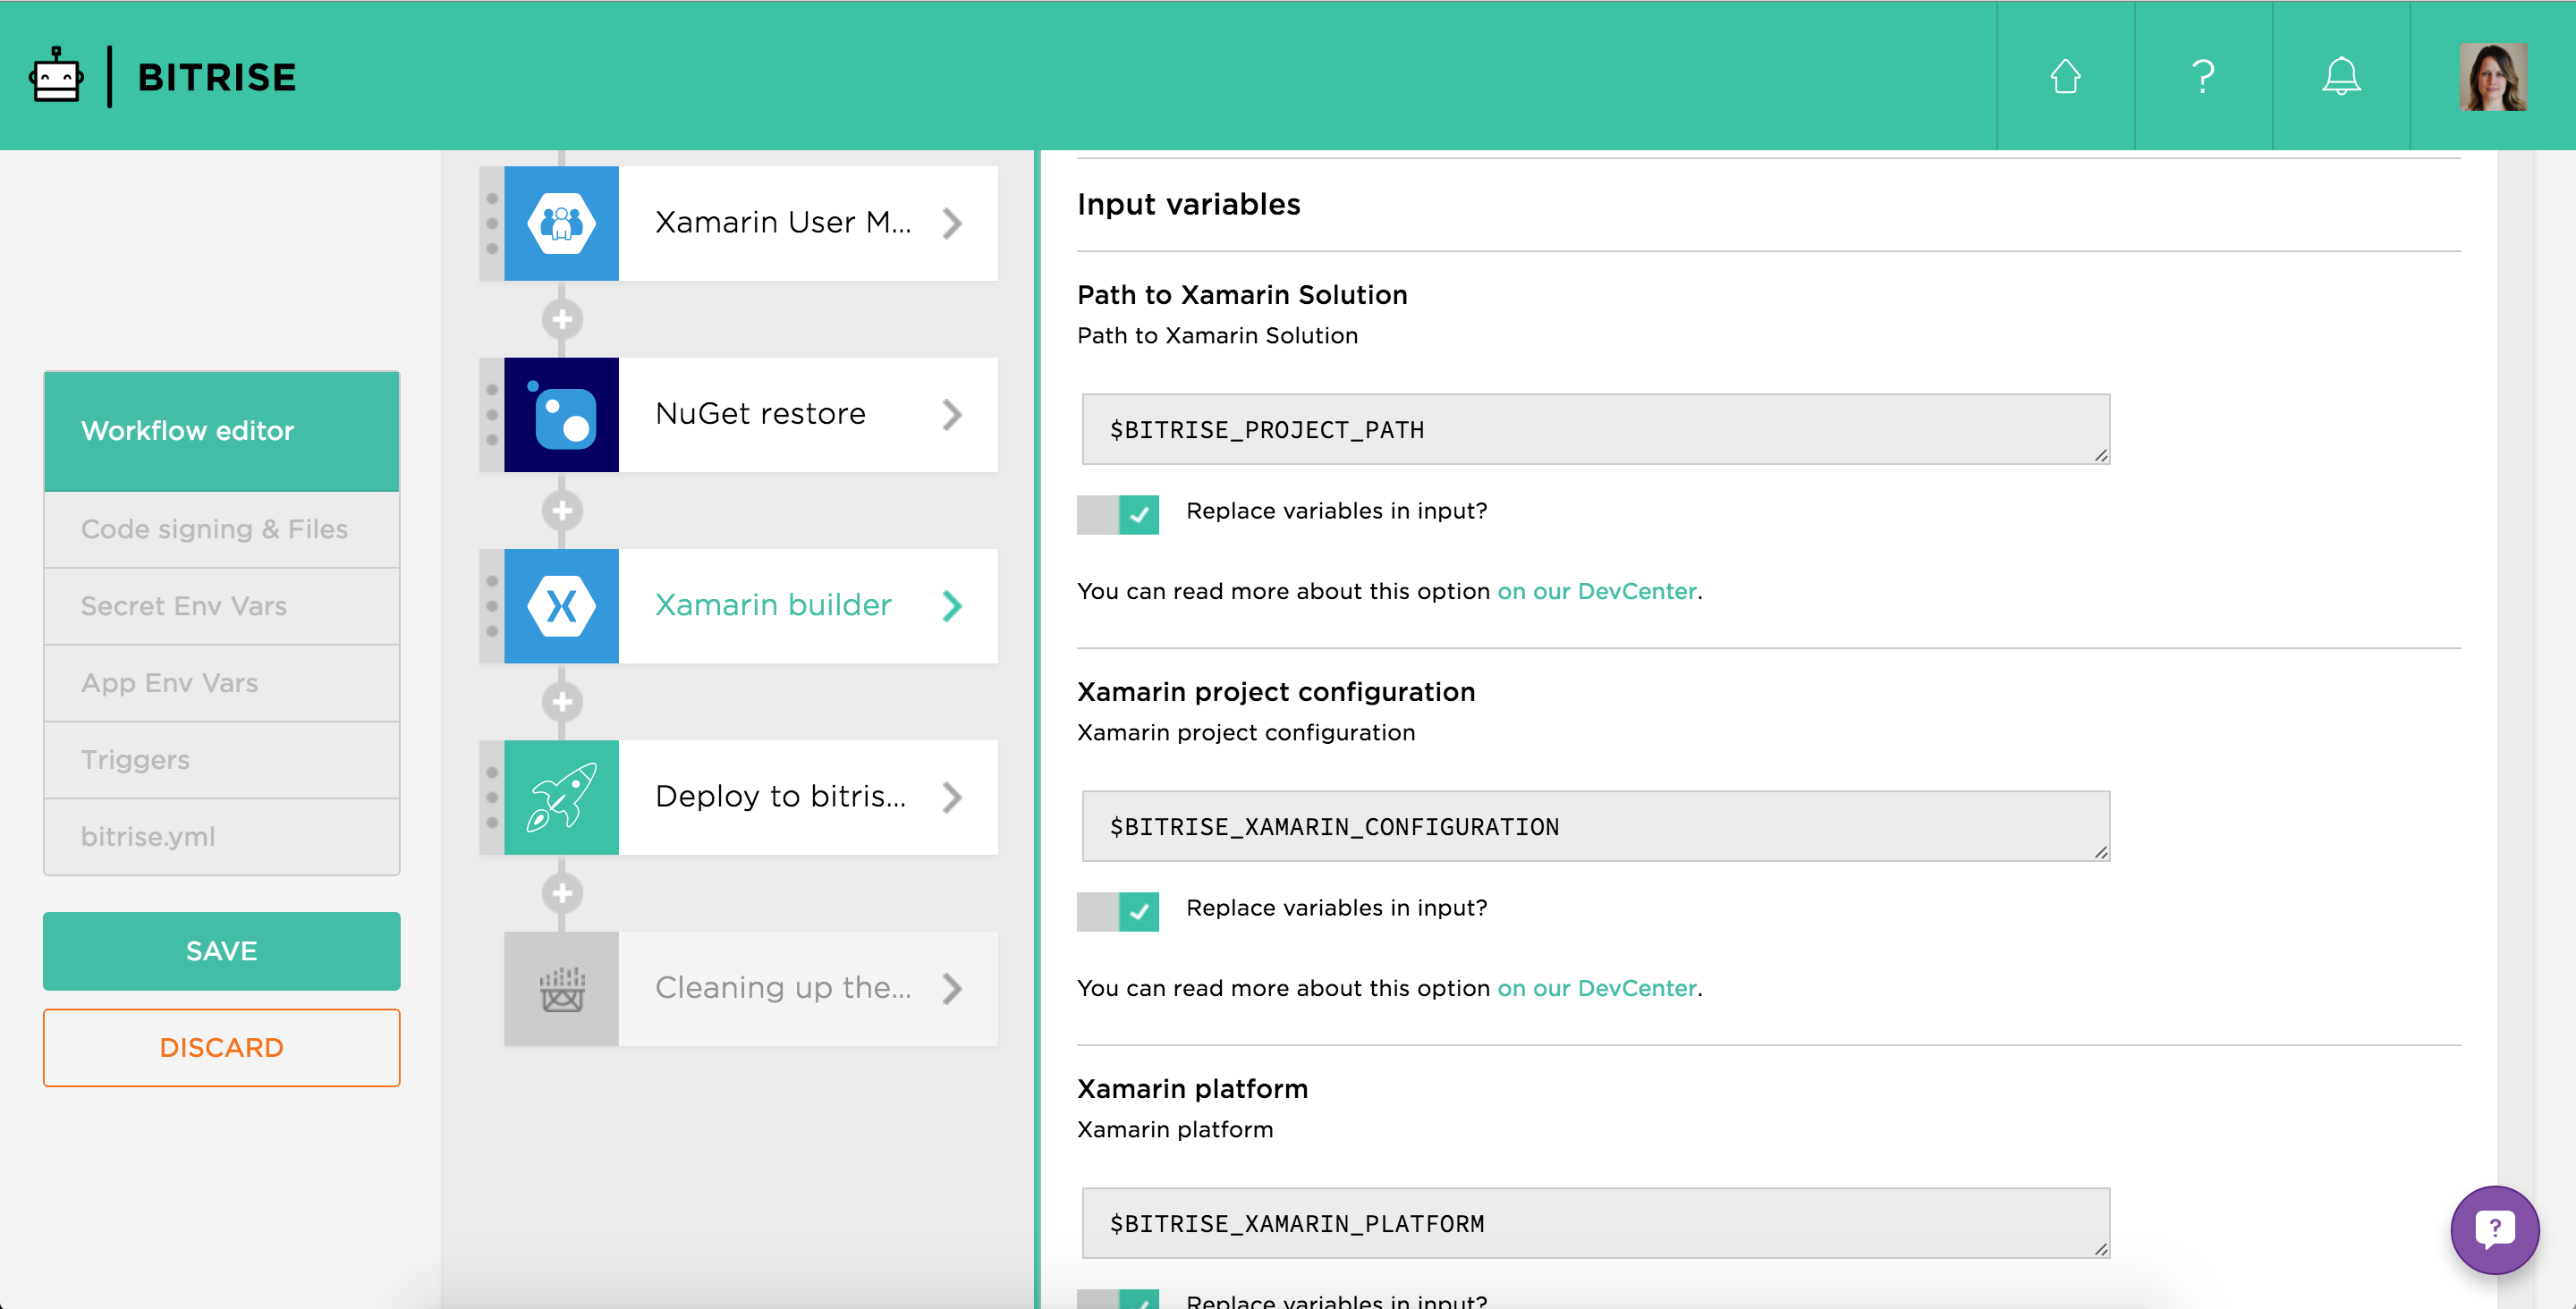Click the Xamarin platform heading
Image resolution: width=2576 pixels, height=1309 pixels.
click(x=1192, y=1089)
